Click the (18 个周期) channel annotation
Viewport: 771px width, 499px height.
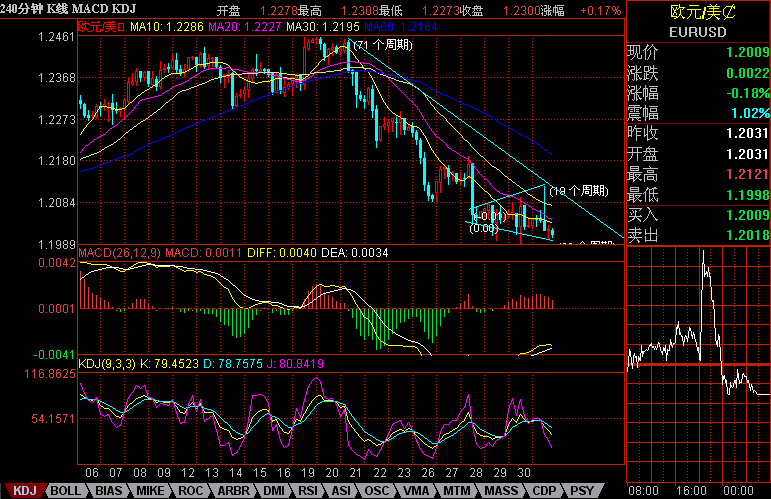pos(579,191)
